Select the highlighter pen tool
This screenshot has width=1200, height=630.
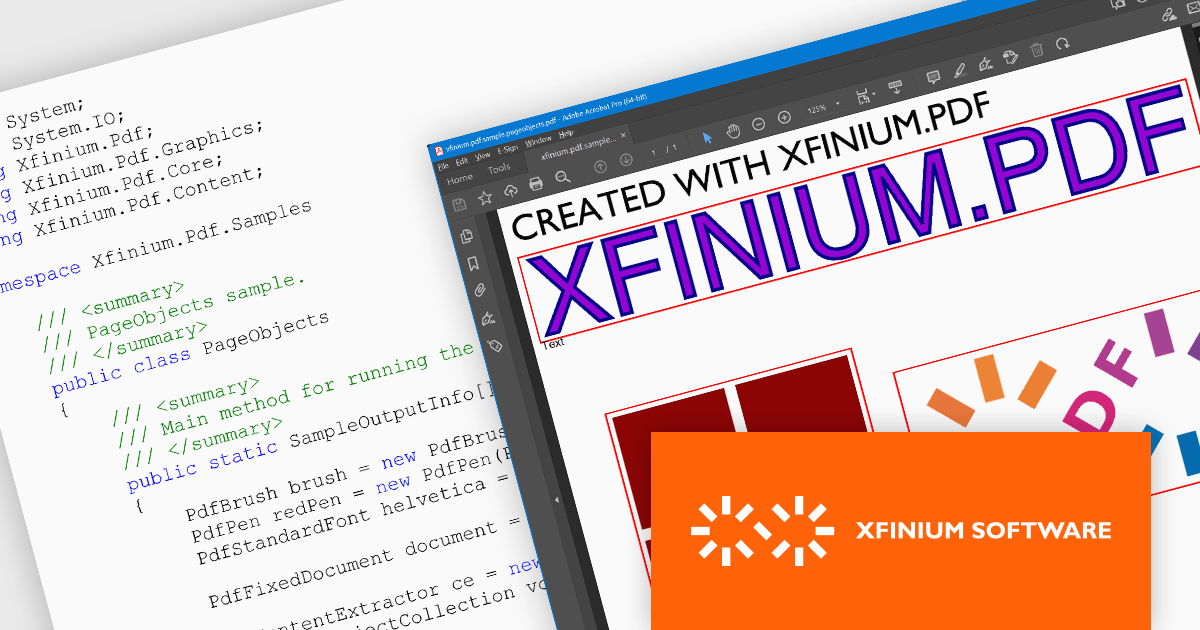pos(960,70)
